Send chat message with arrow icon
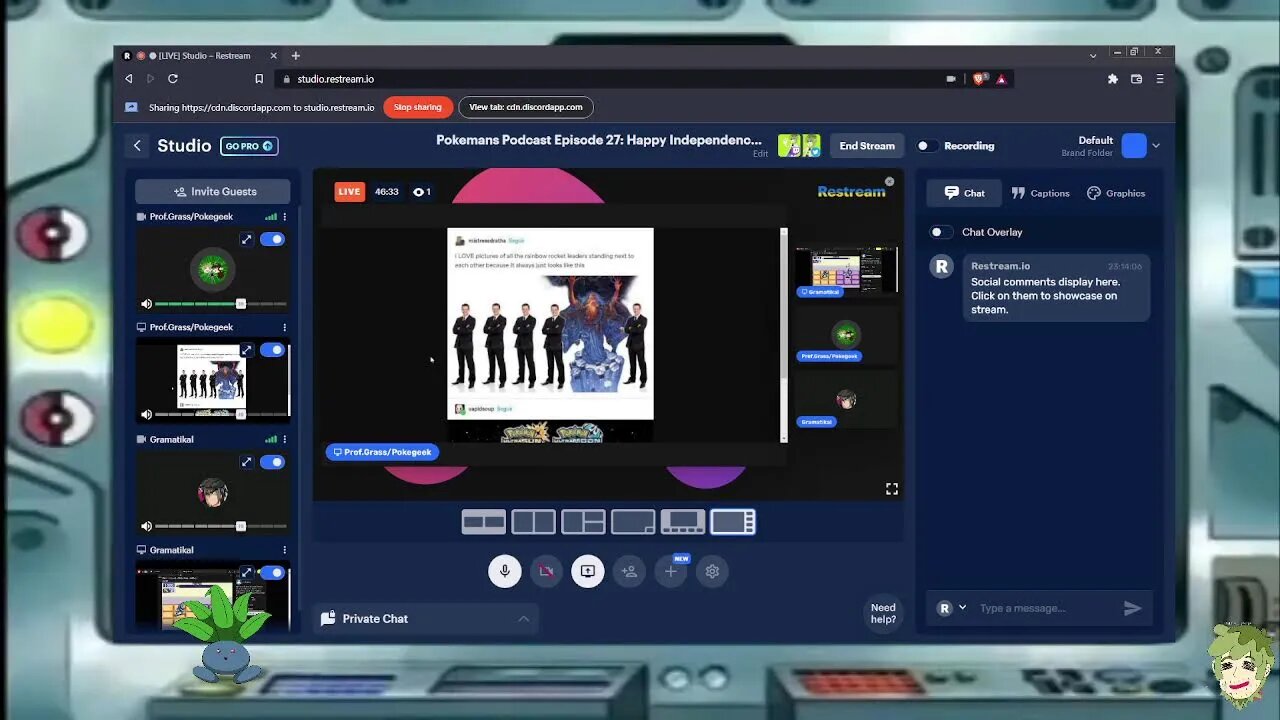 click(1132, 608)
